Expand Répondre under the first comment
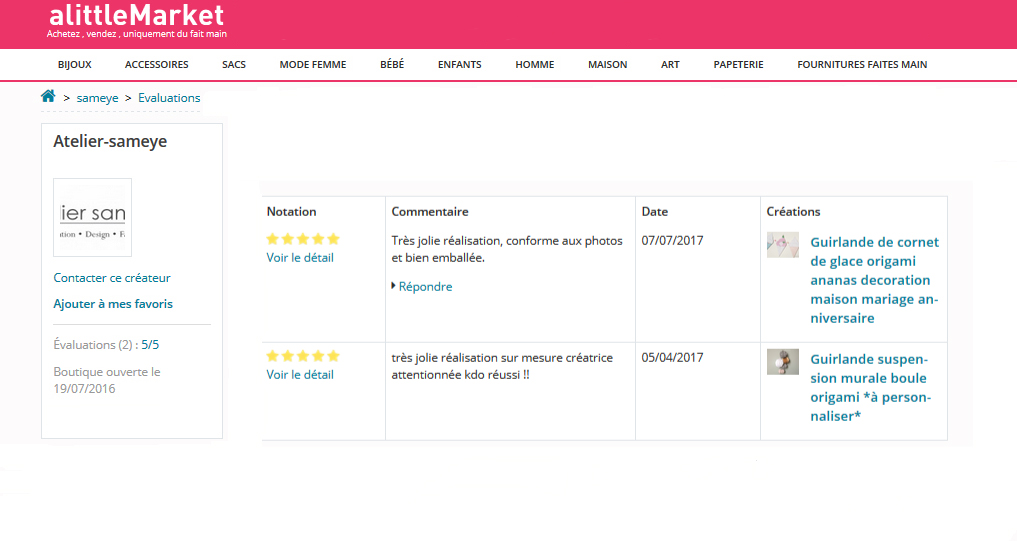 424,286
